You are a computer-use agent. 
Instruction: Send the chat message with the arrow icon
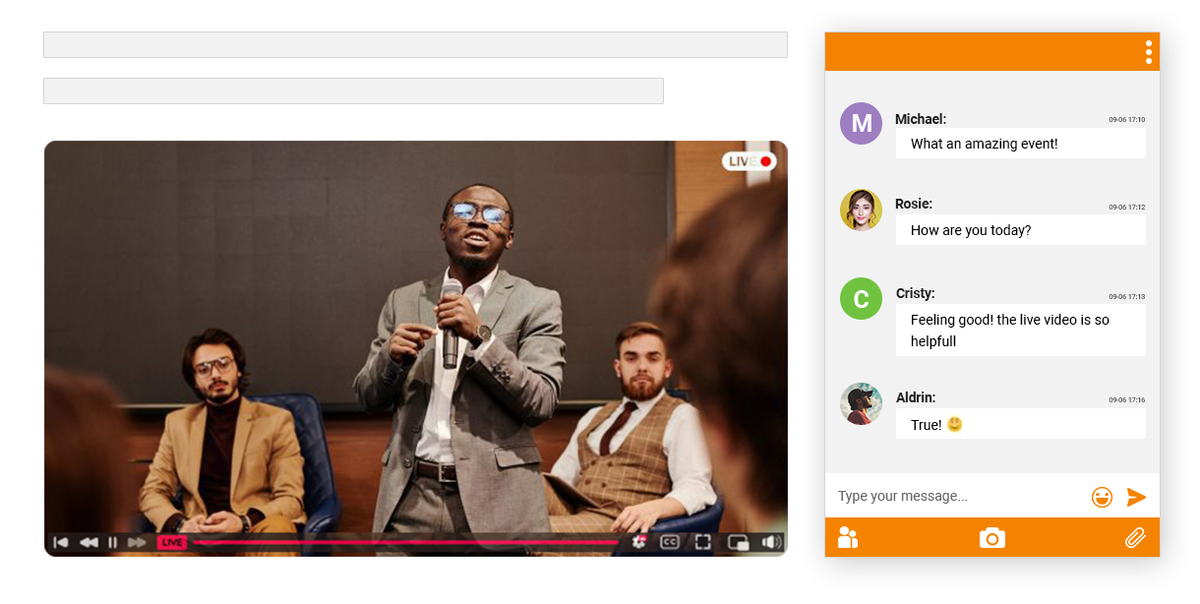[x=1136, y=497]
